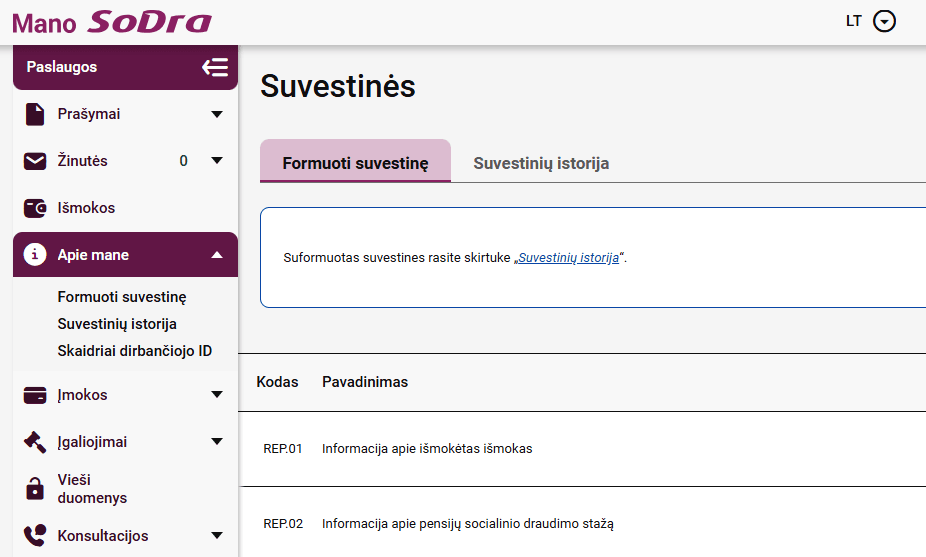This screenshot has height=557, width=926.
Task: Click the Įmokos card icon
Action: click(x=35, y=395)
